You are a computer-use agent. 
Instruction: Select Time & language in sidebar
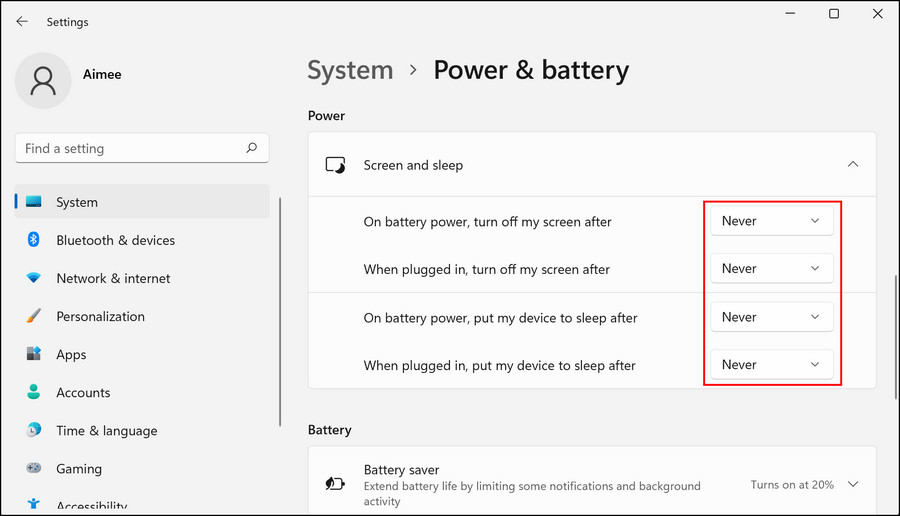point(106,430)
